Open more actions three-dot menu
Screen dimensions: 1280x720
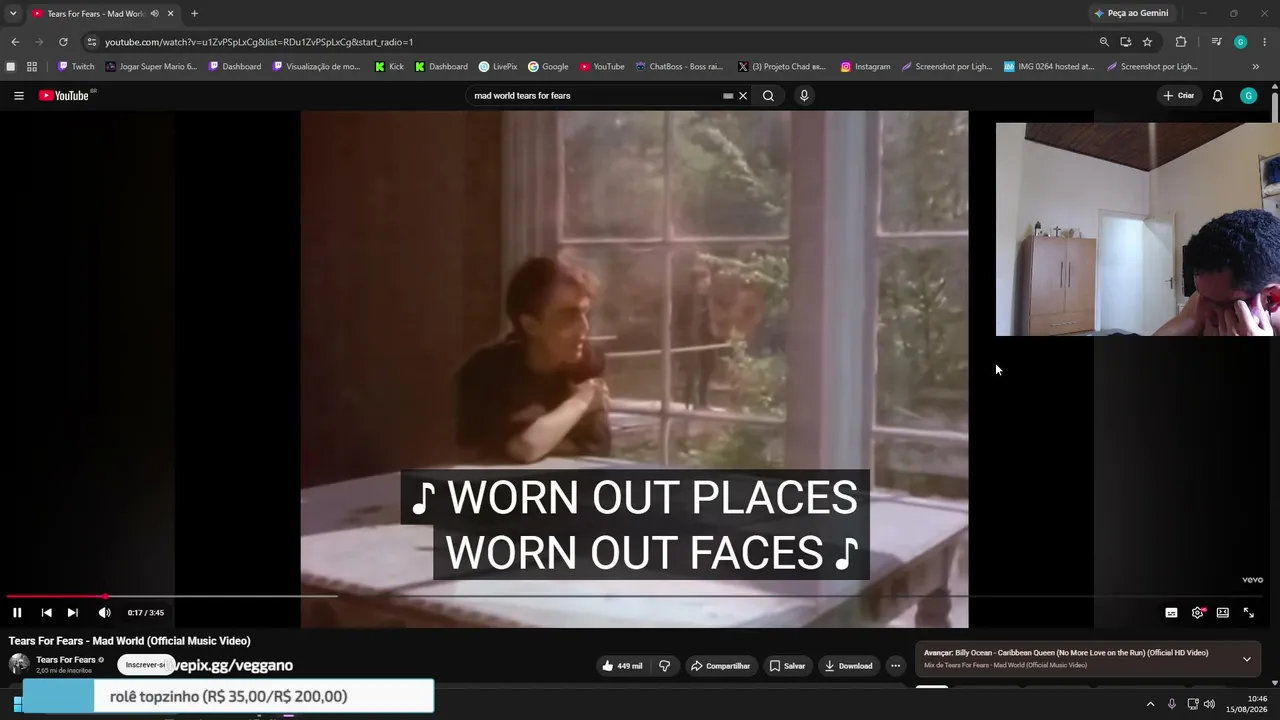tap(895, 666)
